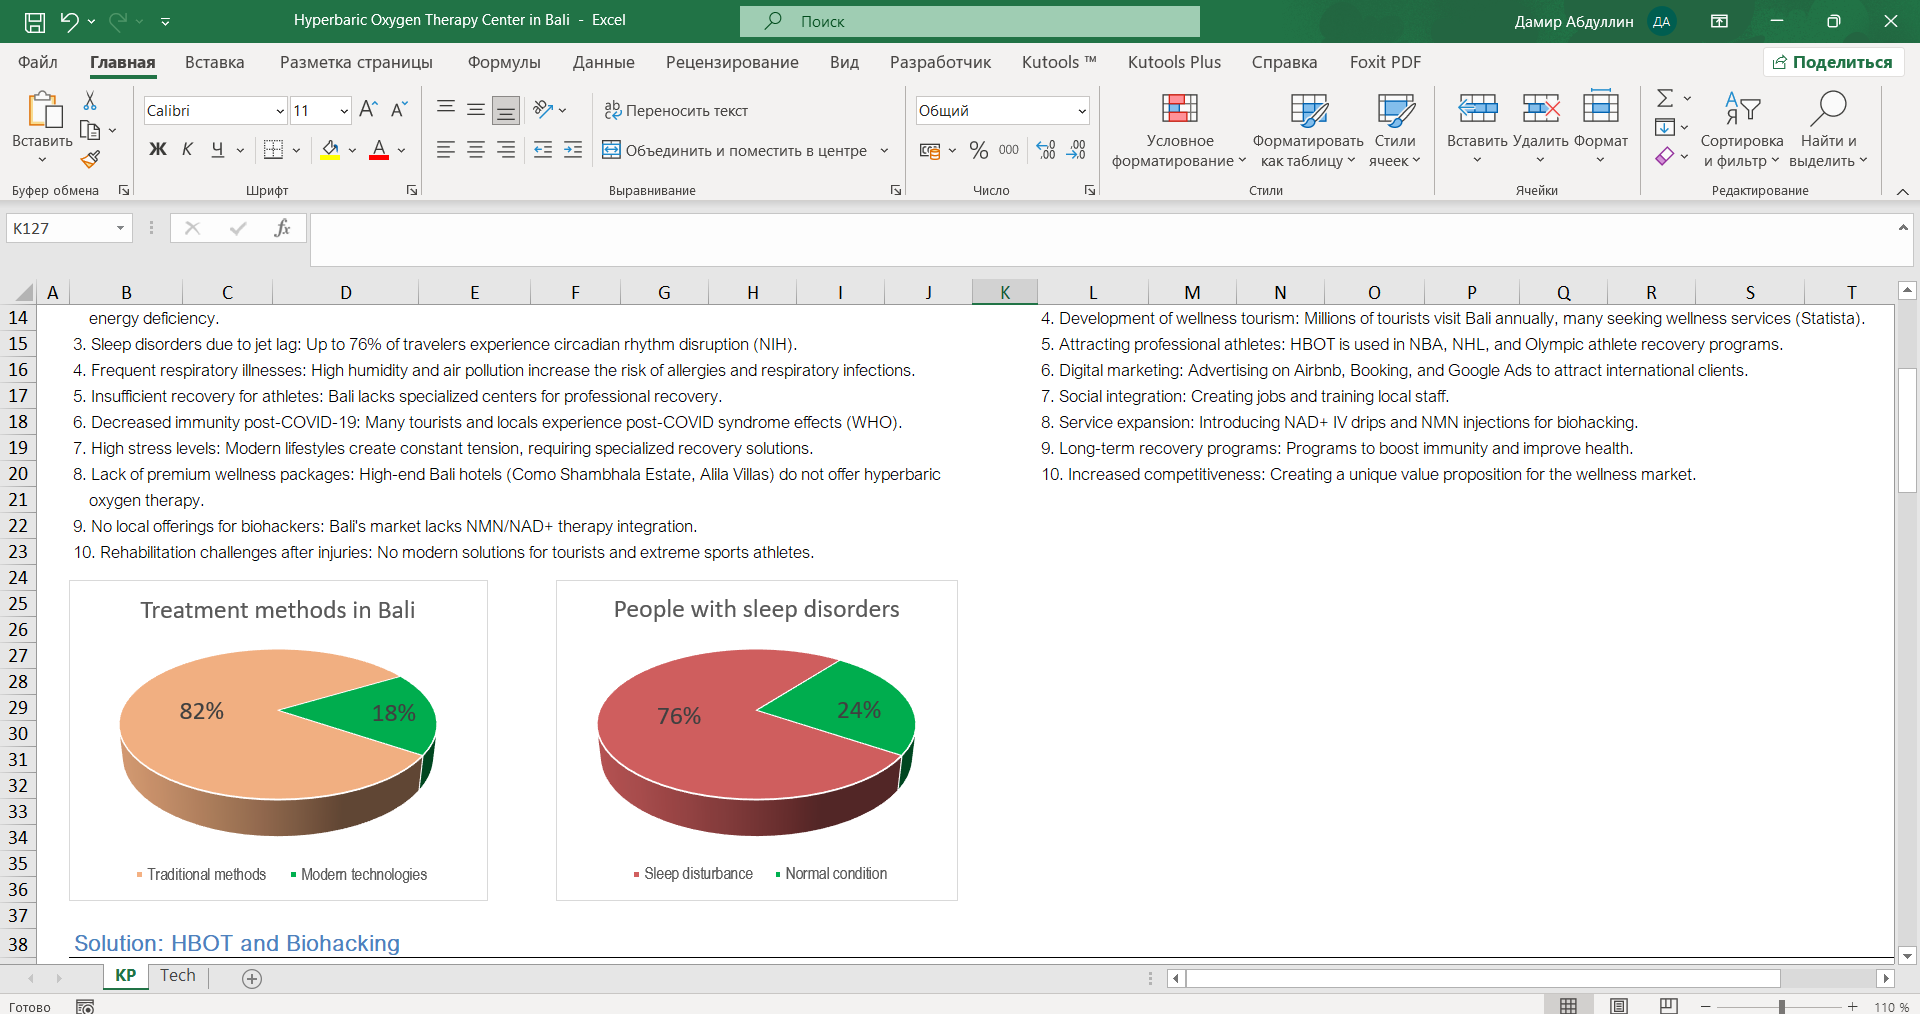Screen dimensions: 1920x1014
Task: Expand the formula bar
Action: click(x=1903, y=228)
